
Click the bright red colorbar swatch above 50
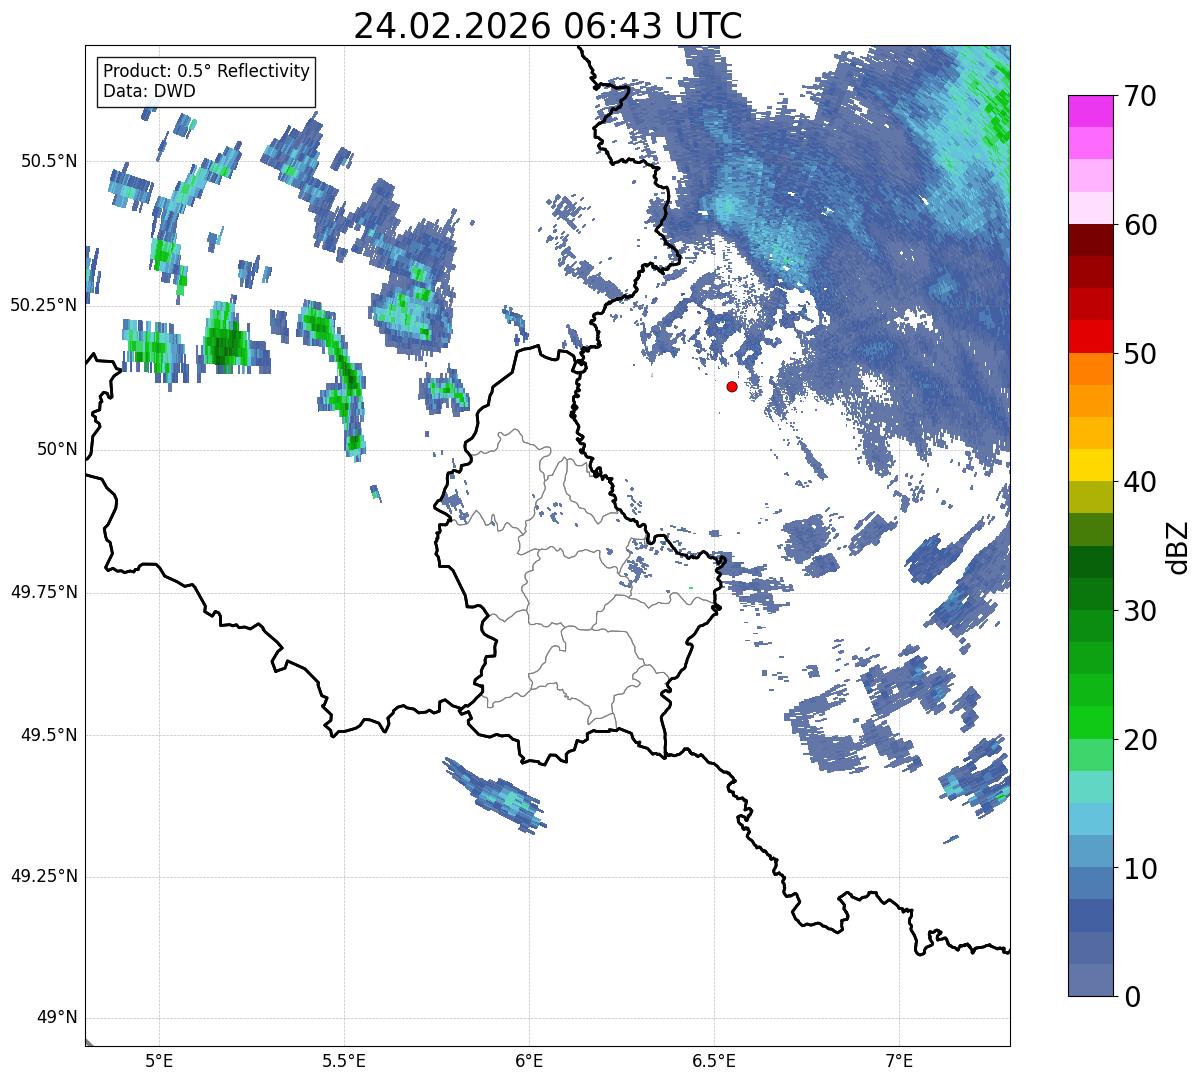[x=1090, y=336]
